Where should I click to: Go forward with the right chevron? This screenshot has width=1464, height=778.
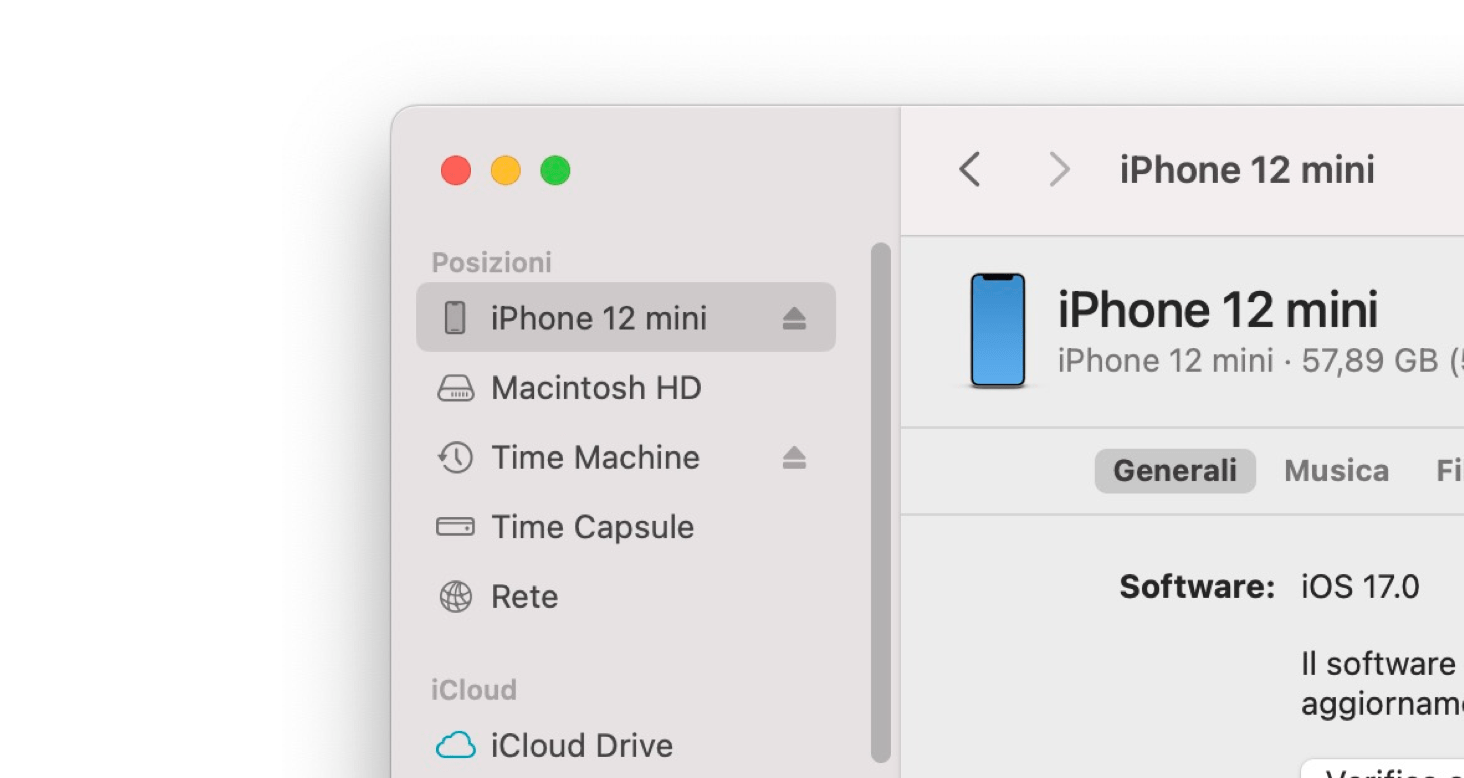coord(1059,170)
